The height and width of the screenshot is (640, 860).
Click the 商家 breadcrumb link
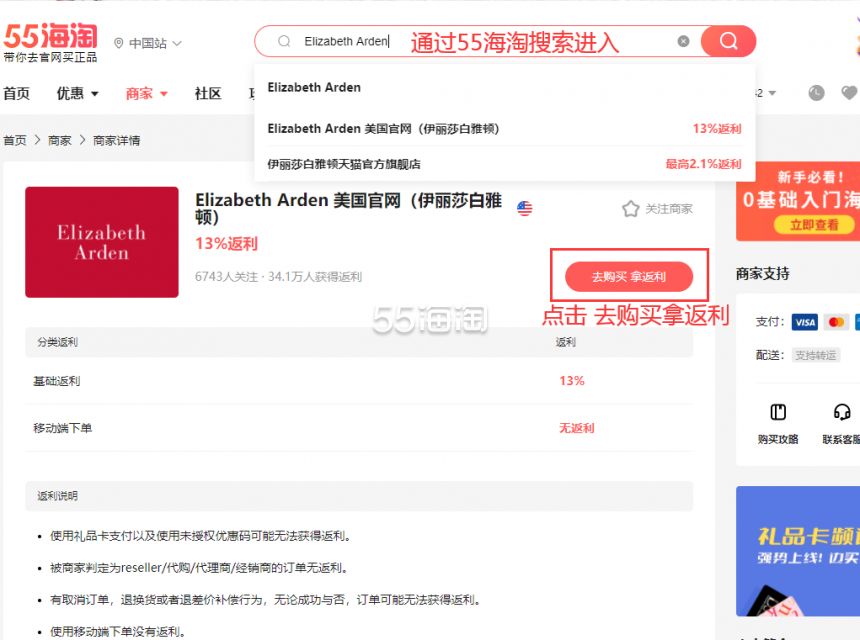click(x=60, y=140)
